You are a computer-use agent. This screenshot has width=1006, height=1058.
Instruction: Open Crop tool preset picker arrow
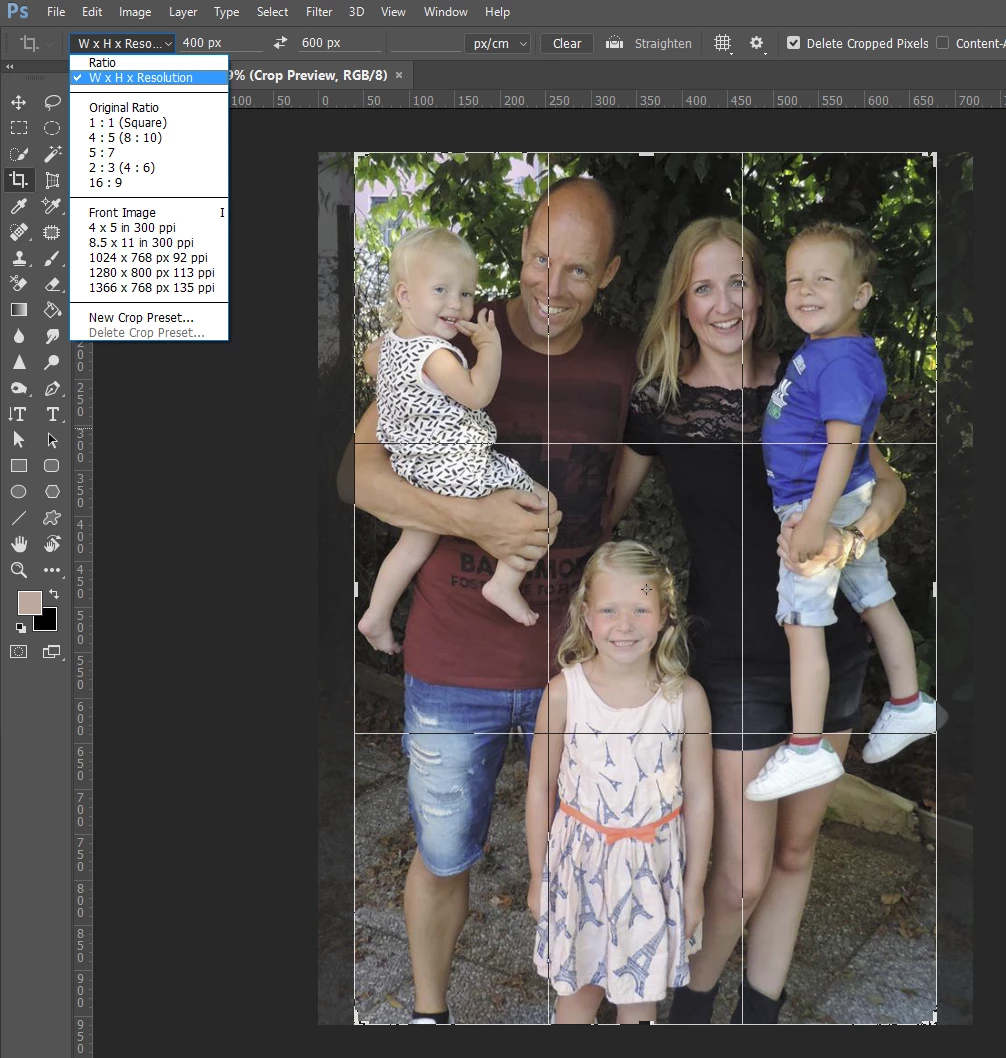point(50,45)
